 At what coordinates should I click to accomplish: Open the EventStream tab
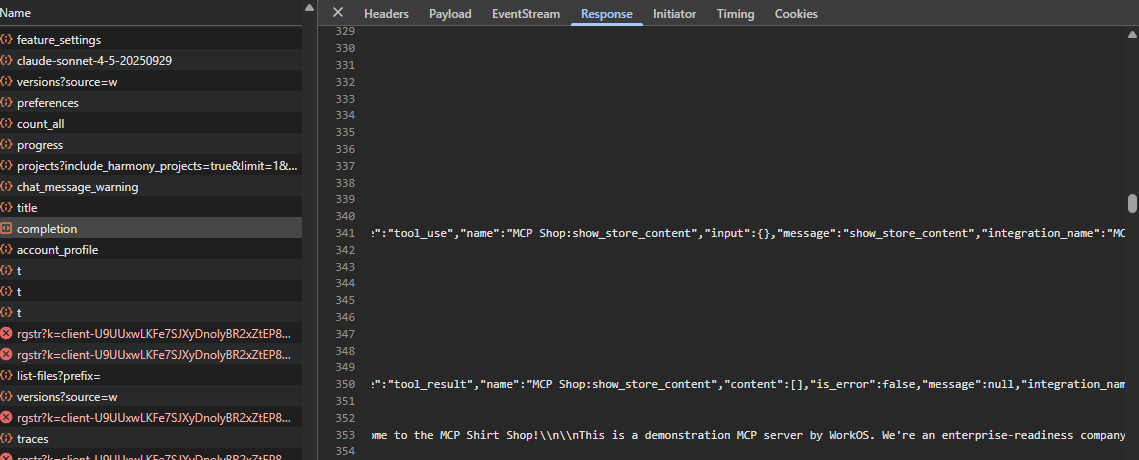tap(526, 14)
